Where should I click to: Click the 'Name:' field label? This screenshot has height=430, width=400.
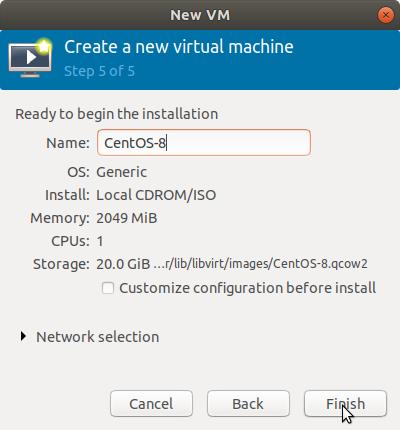[68, 143]
